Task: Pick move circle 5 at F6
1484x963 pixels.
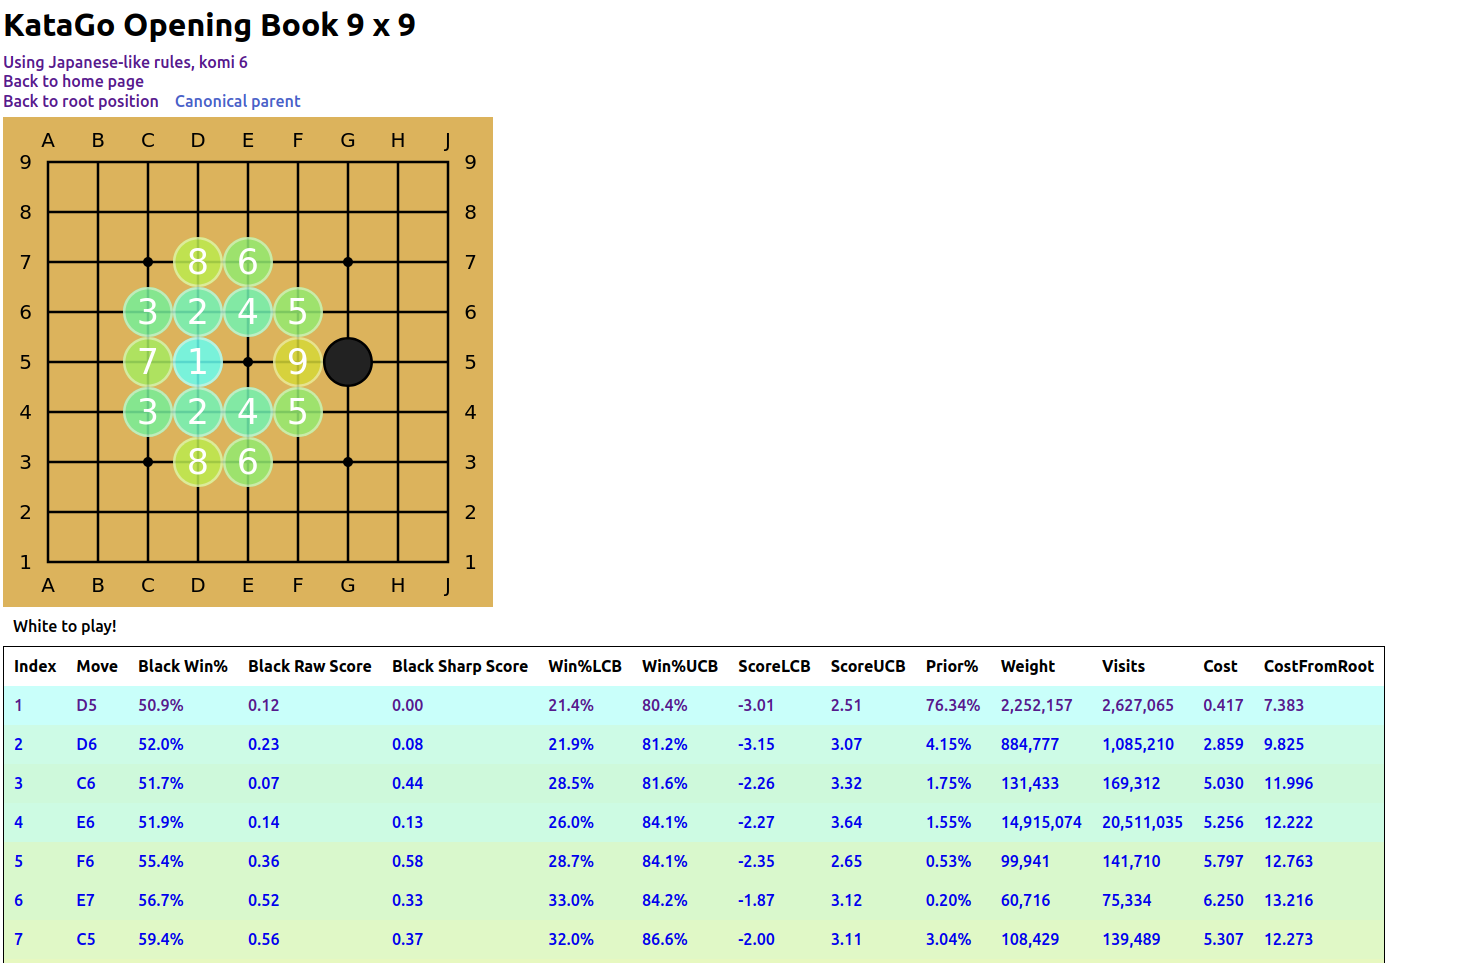Action: 297,312
